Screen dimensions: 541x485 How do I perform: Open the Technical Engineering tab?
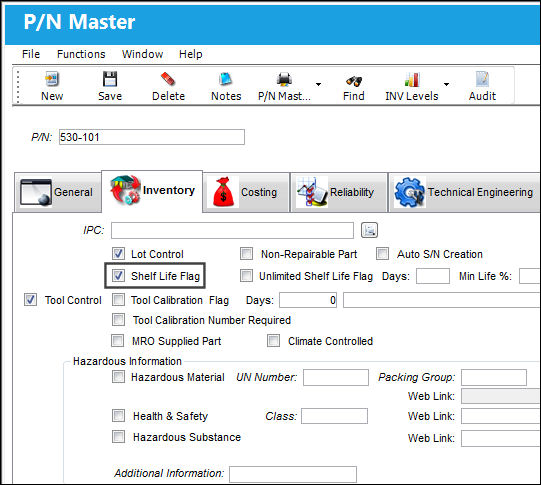pyautogui.click(x=464, y=192)
